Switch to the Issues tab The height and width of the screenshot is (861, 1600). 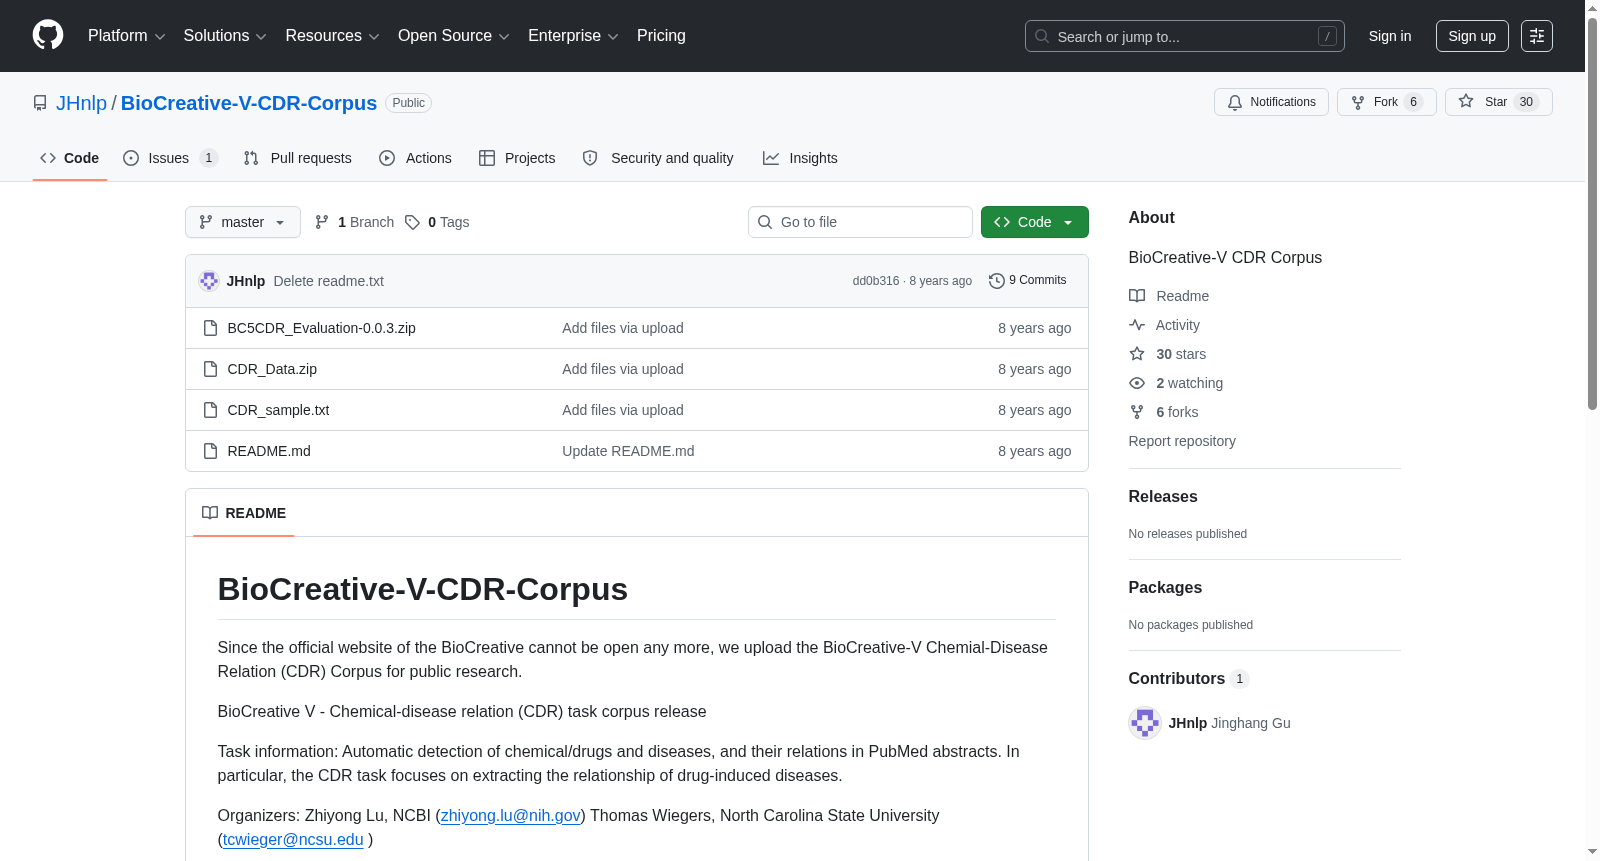click(x=170, y=158)
